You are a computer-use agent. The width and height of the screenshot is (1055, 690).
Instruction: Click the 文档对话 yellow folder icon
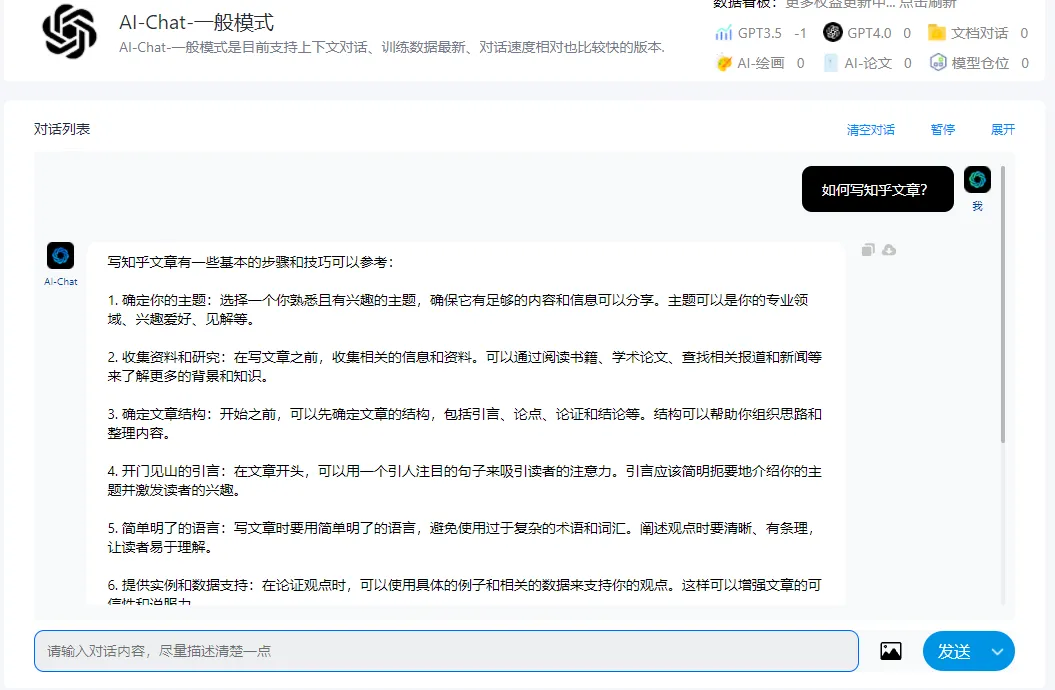point(937,33)
